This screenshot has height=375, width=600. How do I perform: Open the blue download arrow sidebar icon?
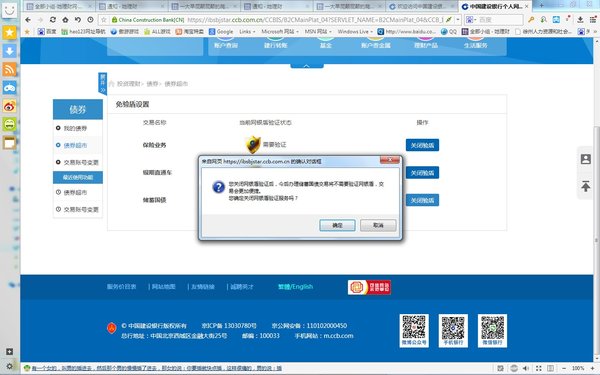(10, 51)
